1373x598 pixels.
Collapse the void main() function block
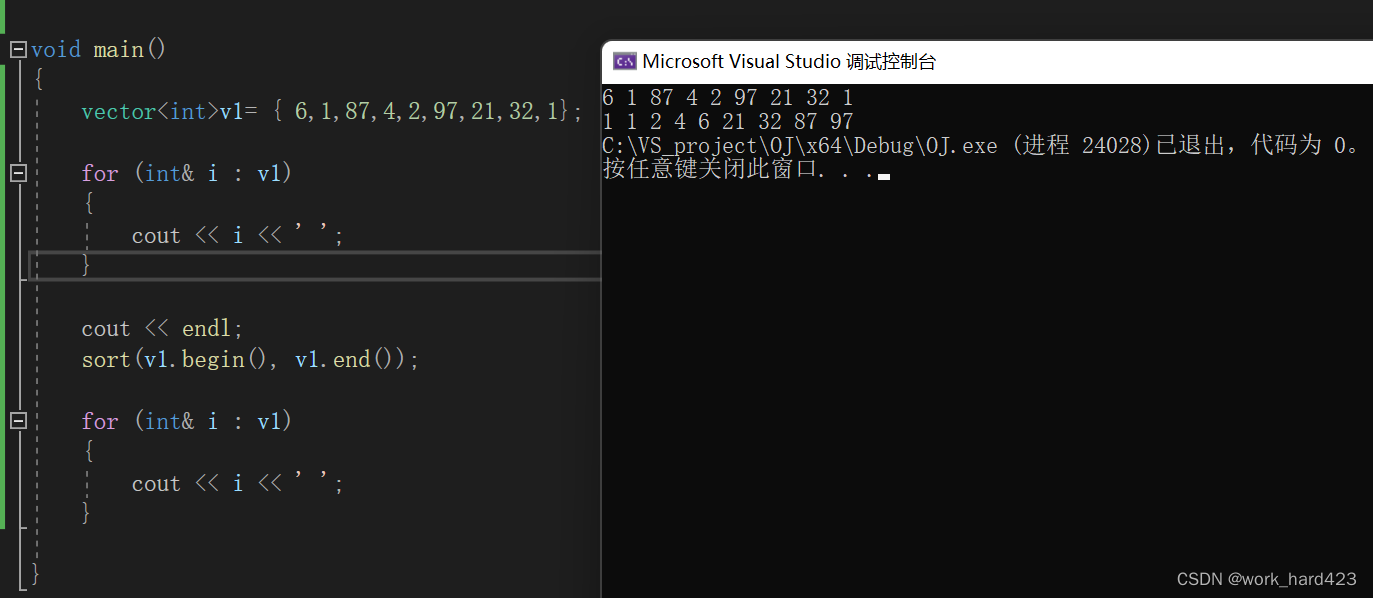[18, 49]
